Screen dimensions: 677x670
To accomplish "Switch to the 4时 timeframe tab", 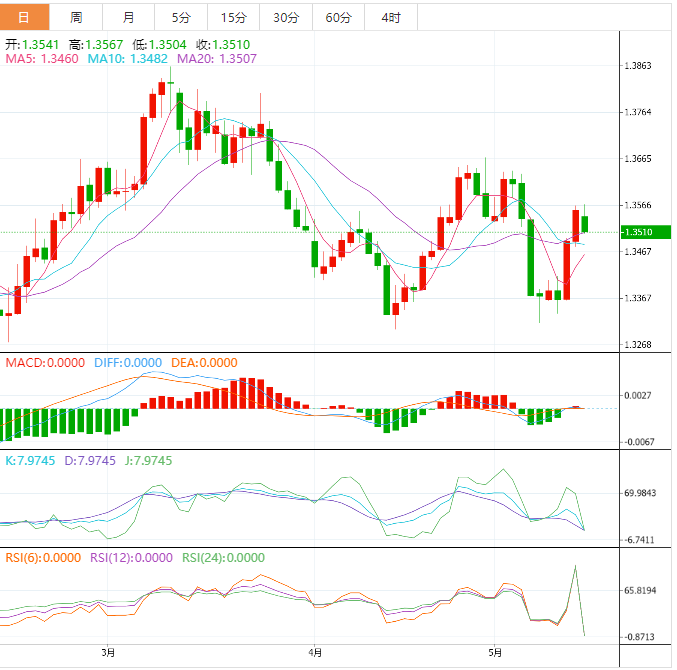I will tap(391, 18).
